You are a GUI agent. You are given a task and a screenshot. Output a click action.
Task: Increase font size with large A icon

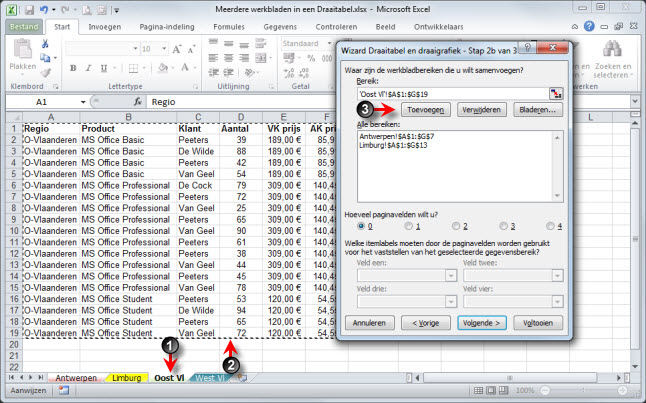177,49
